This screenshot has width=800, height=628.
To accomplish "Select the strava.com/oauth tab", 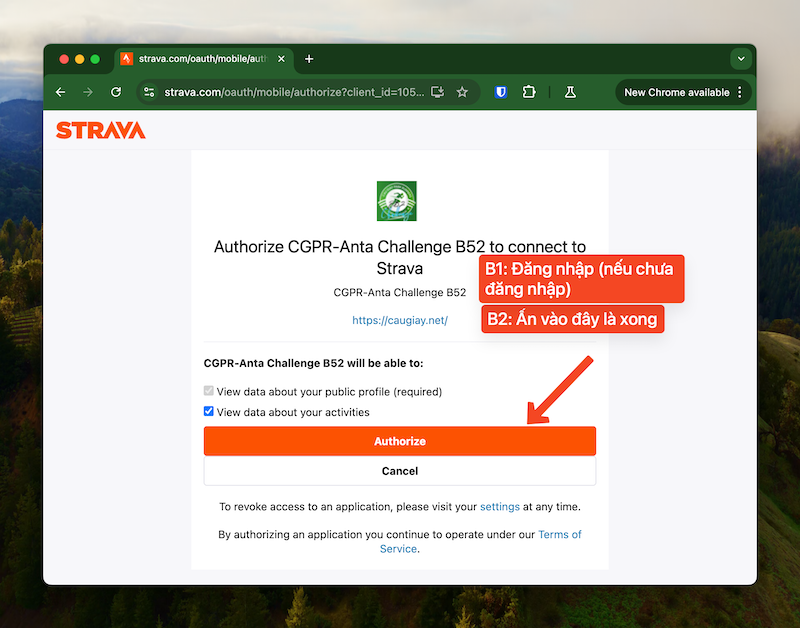I will (x=205, y=60).
